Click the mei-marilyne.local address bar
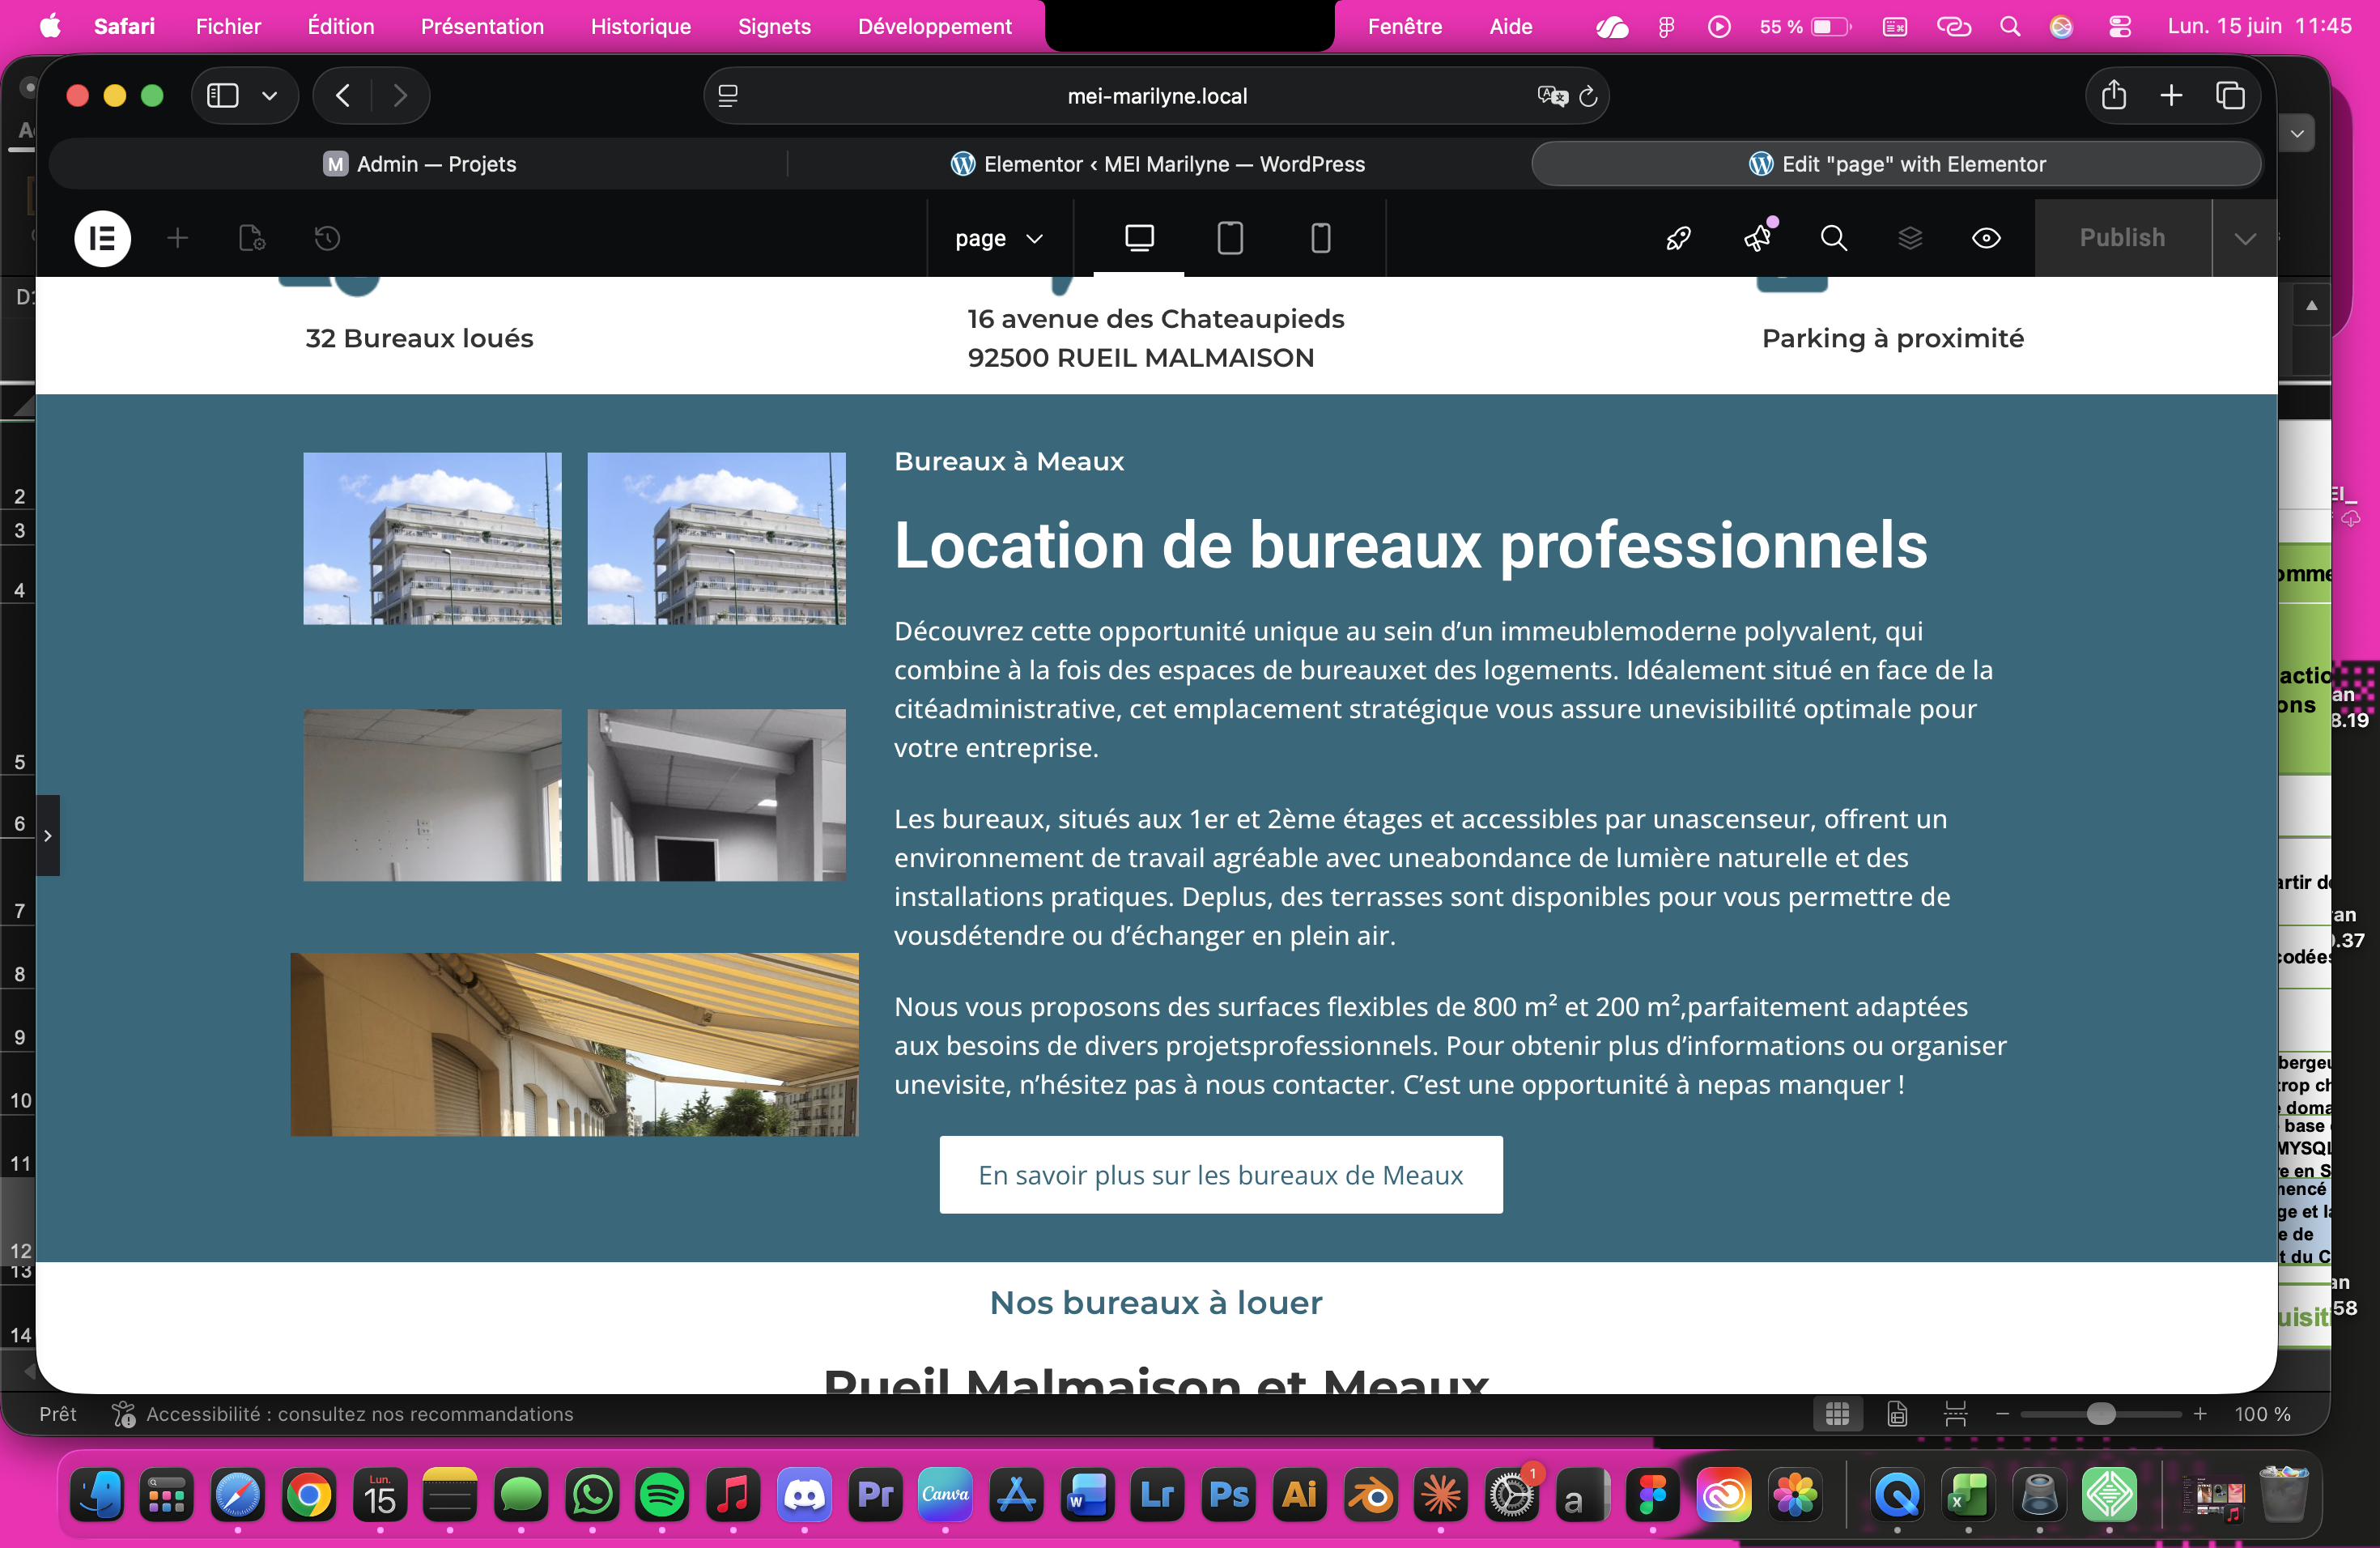The height and width of the screenshot is (1548, 2380). click(x=1157, y=96)
